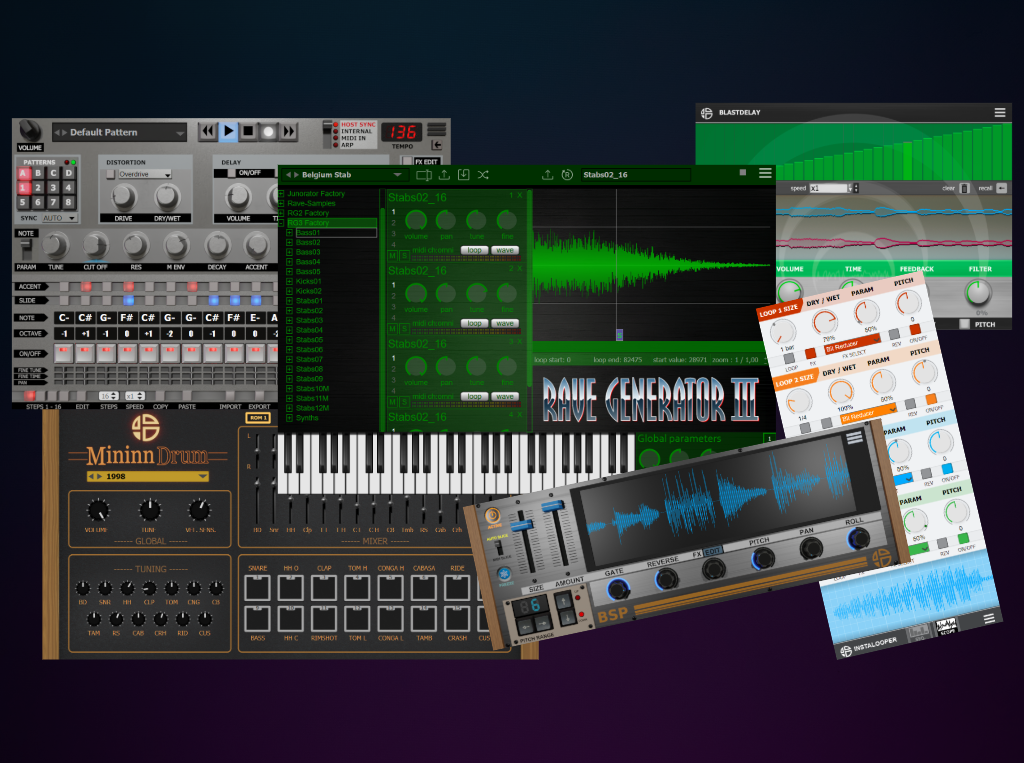Click the wave button on second Stabs02_16 slot
1024x763 pixels.
tap(505, 323)
